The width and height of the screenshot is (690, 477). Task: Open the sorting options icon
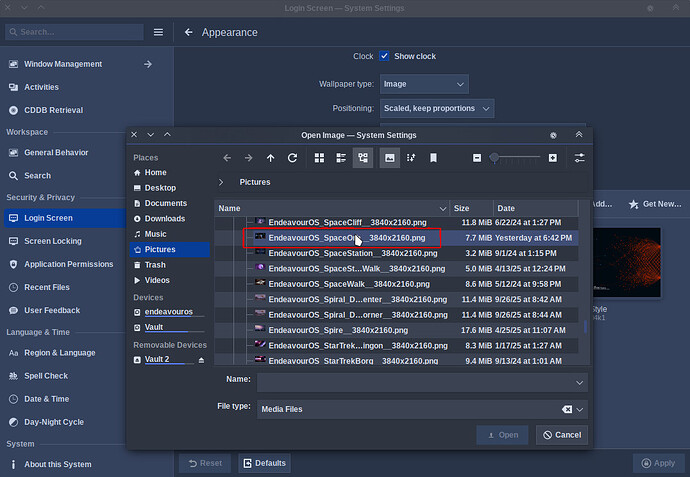[x=411, y=158]
